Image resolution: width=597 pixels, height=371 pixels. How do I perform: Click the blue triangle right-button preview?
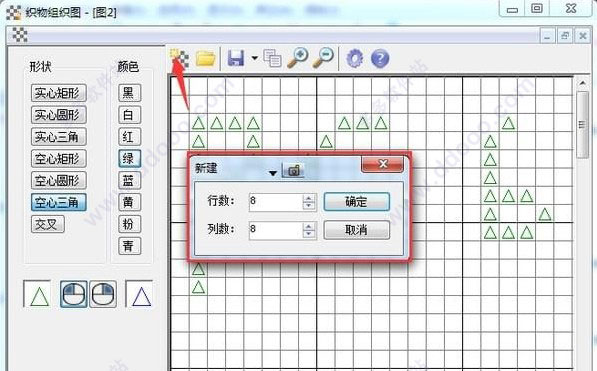pos(139,294)
